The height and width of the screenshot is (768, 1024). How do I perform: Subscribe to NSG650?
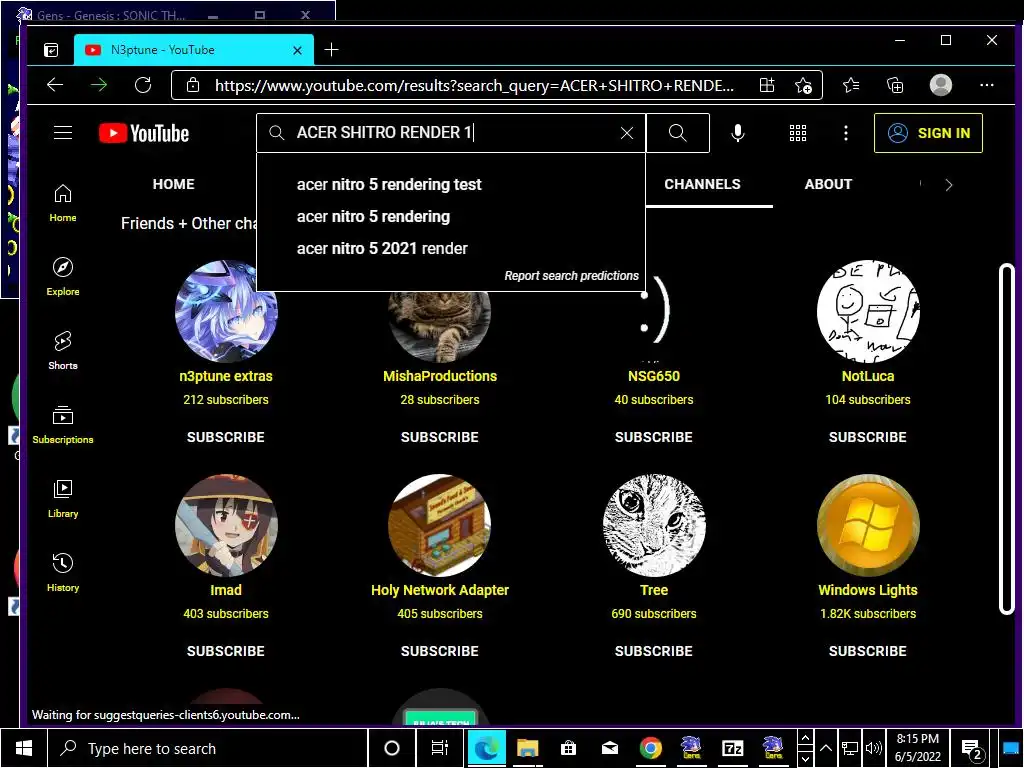pos(654,437)
